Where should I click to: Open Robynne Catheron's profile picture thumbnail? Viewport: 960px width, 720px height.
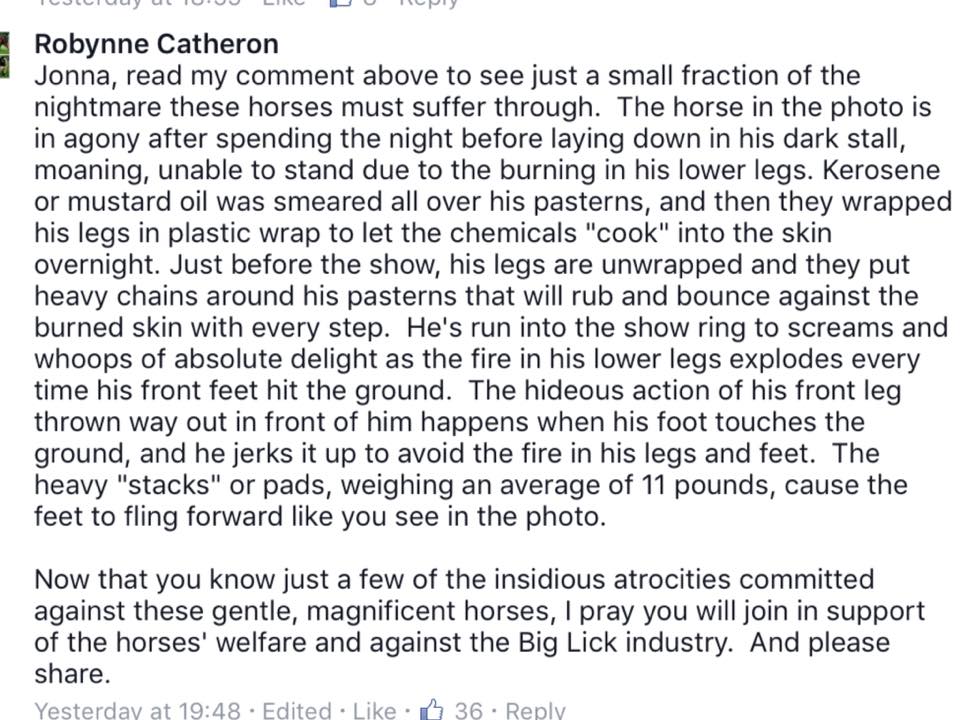4,55
